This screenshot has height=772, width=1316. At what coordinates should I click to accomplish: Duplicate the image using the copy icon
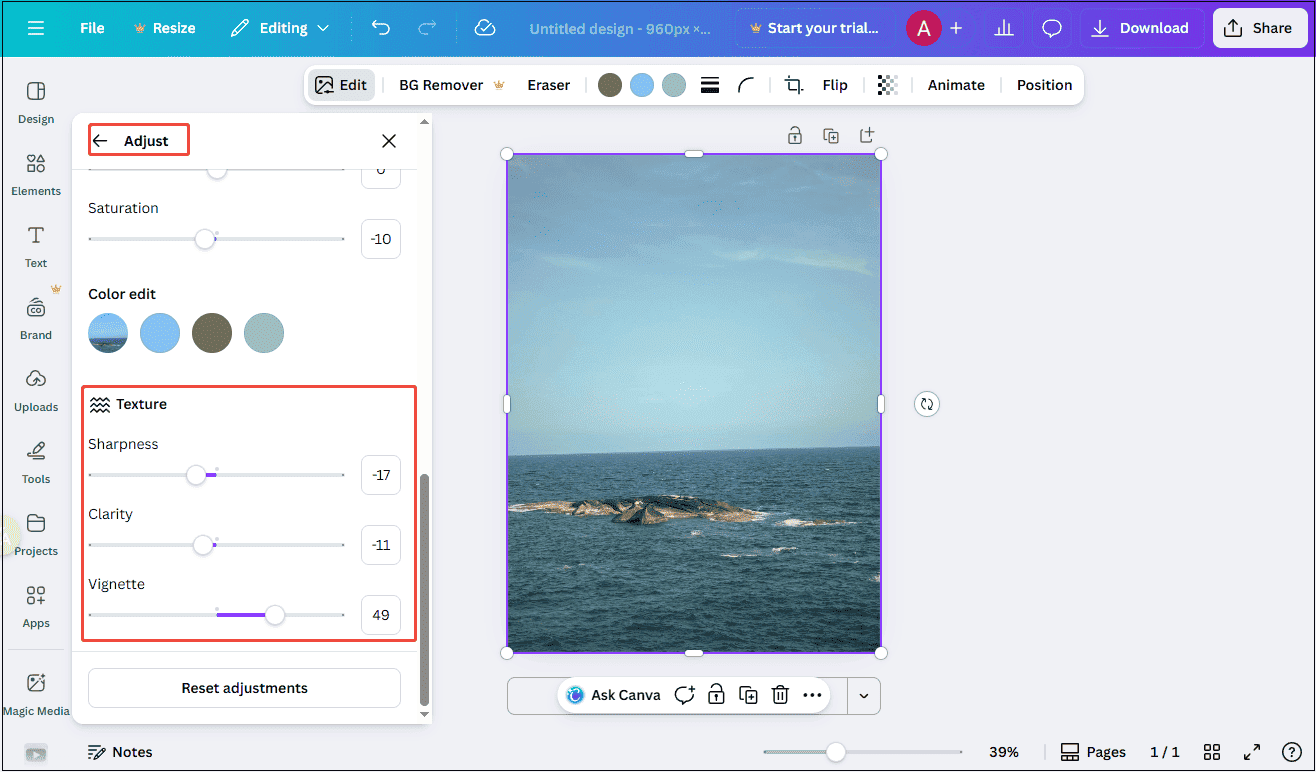click(x=748, y=695)
